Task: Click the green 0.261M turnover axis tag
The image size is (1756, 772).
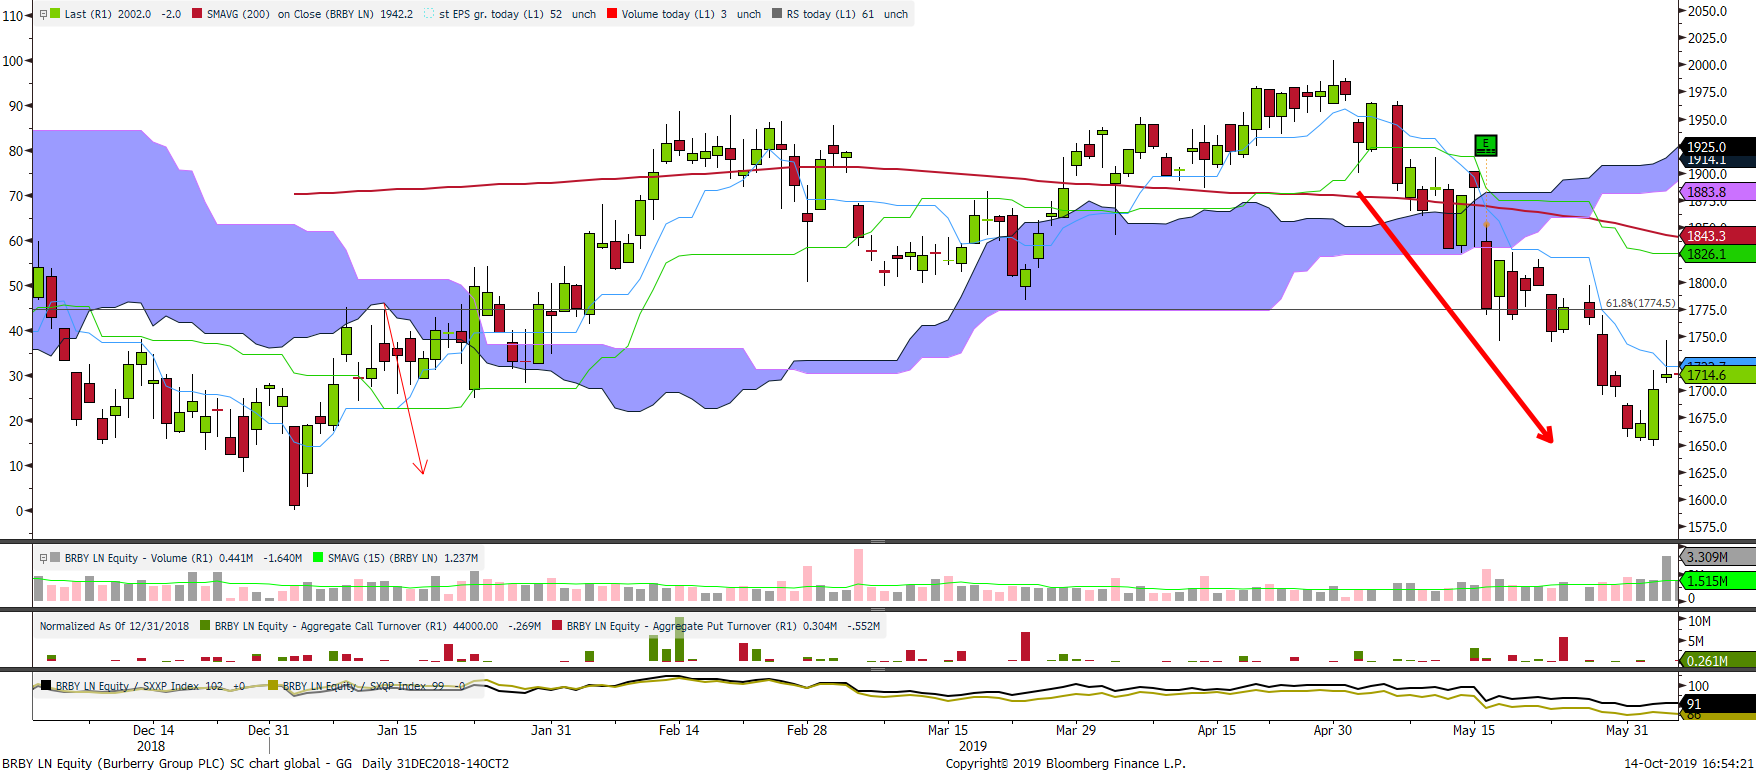Action: coord(1718,661)
